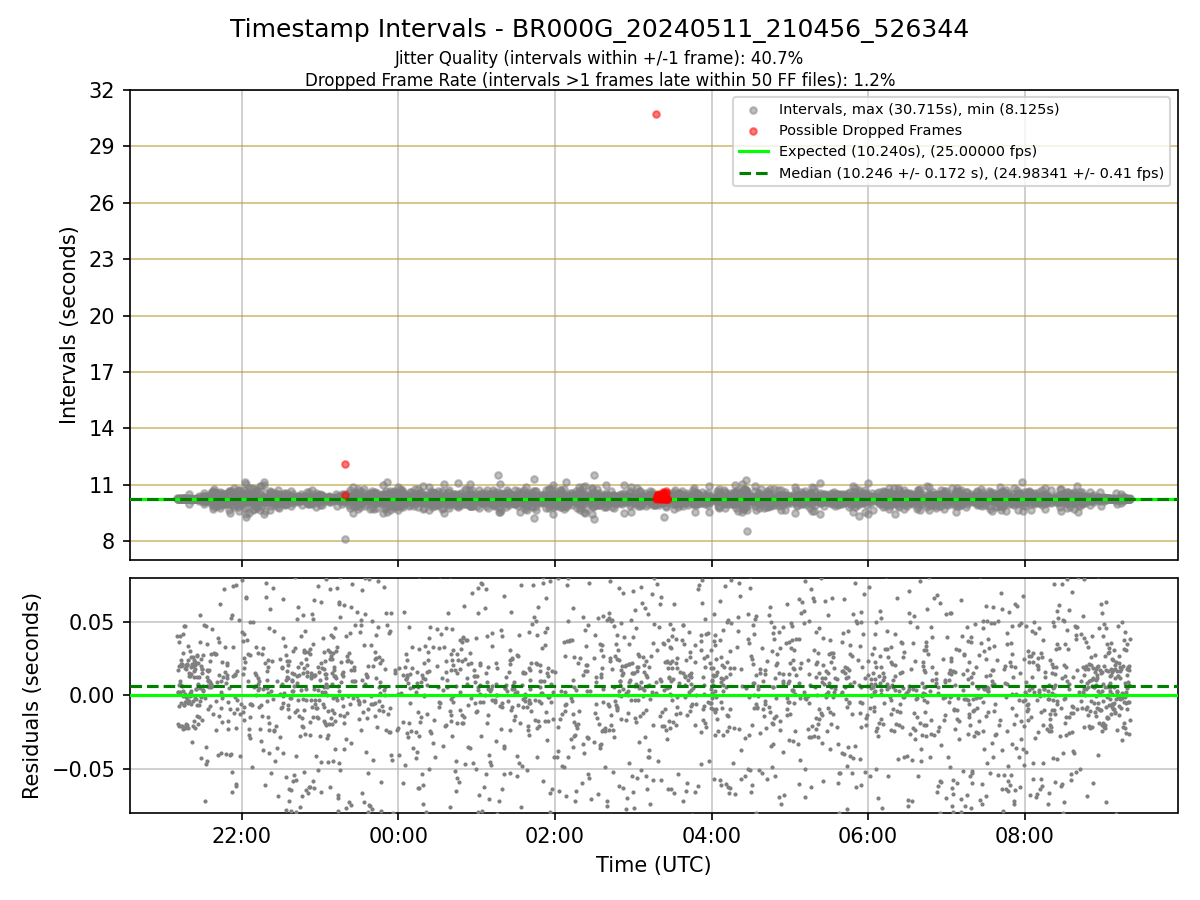The height and width of the screenshot is (900, 1200).
Task: Click the 'Intervals (seconds)' y-axis label
Action: [68, 325]
